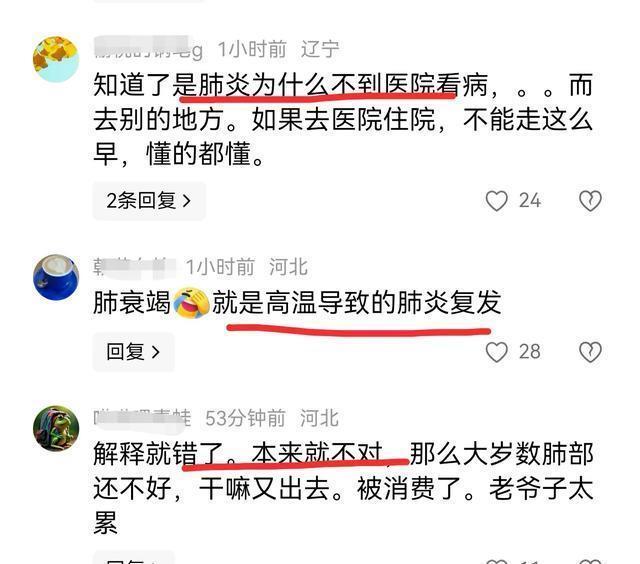The image size is (640, 564).
Task: Like the 肺衰竭 comment with 28 likes
Action: (497, 352)
